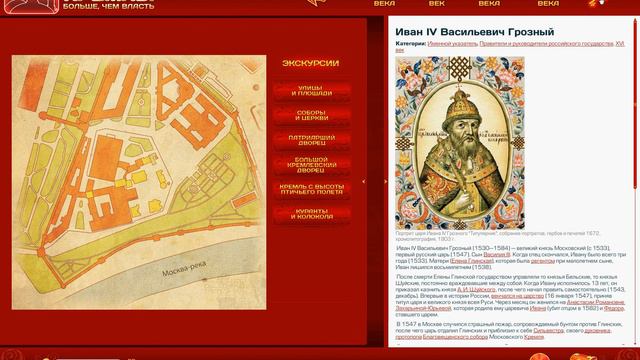The width and height of the screenshot is (640, 360).
Task: Open the Анастасии Романовне link
Action: pos(596,302)
